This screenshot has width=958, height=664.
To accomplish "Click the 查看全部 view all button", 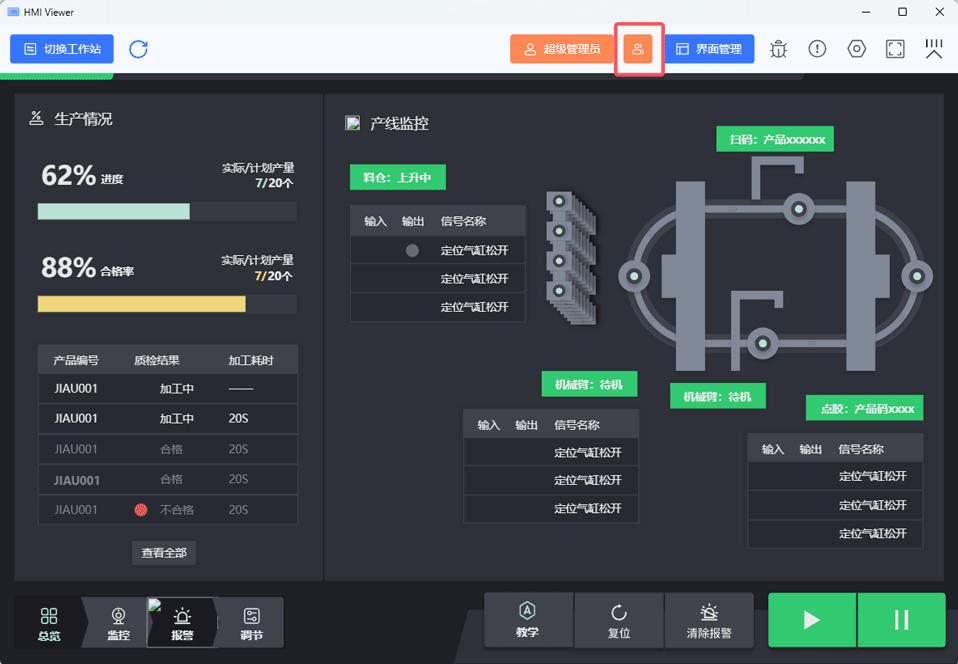I will [x=164, y=553].
